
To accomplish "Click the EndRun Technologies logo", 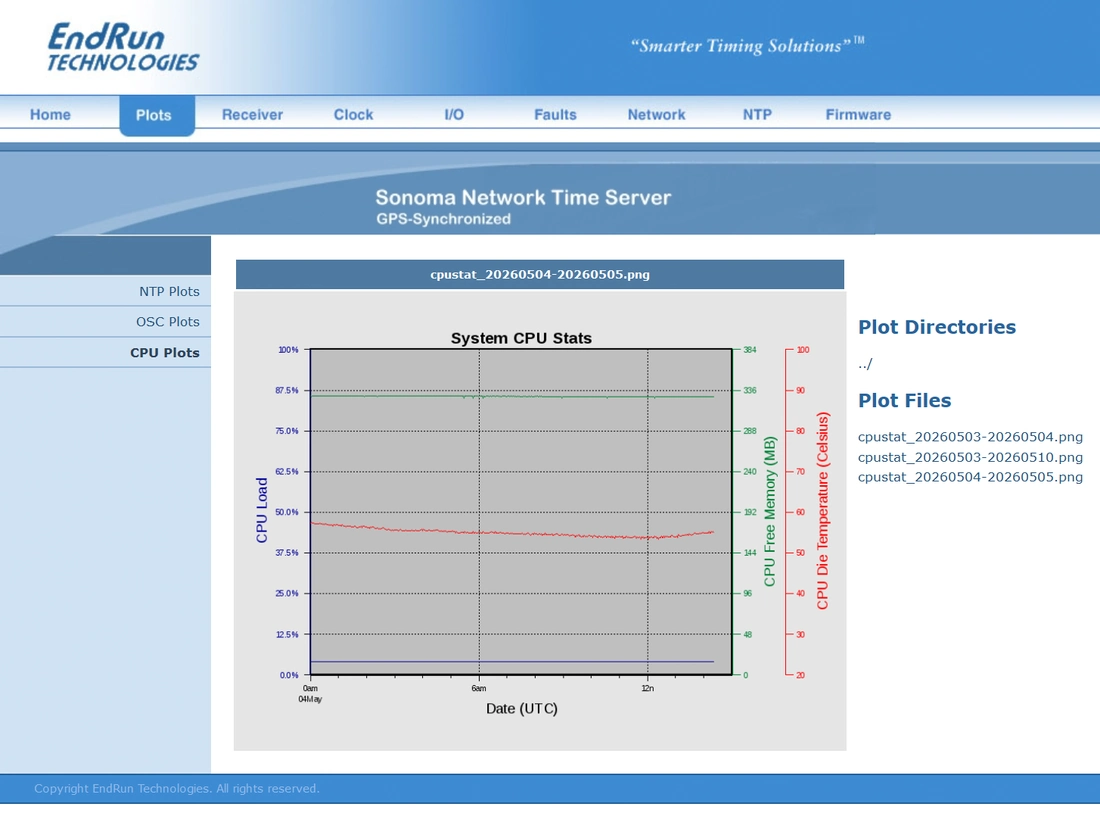I will (123, 47).
